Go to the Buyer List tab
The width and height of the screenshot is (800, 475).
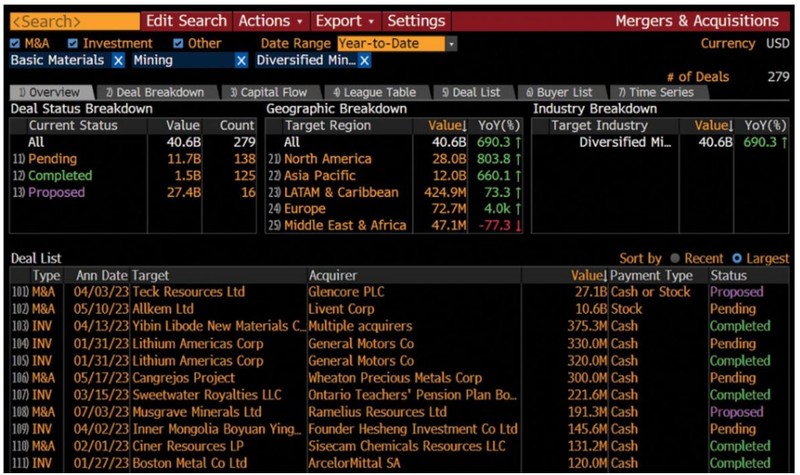pyautogui.click(x=561, y=92)
